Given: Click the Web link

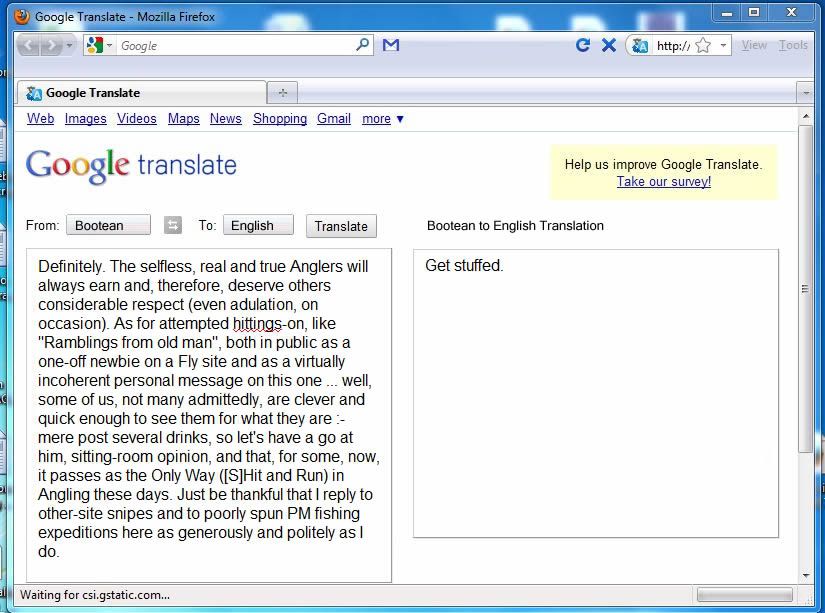Looking at the screenshot, I should tap(41, 118).
